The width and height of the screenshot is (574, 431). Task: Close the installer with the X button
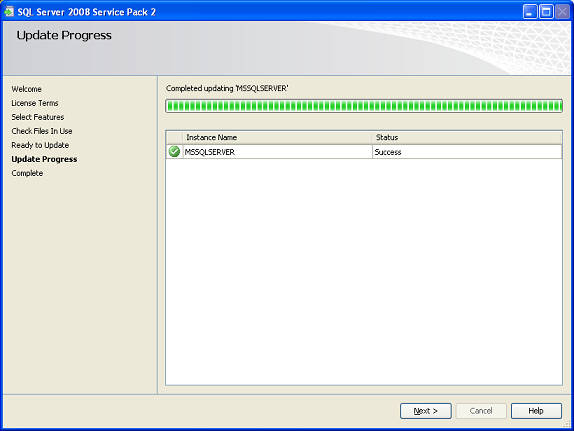point(562,12)
